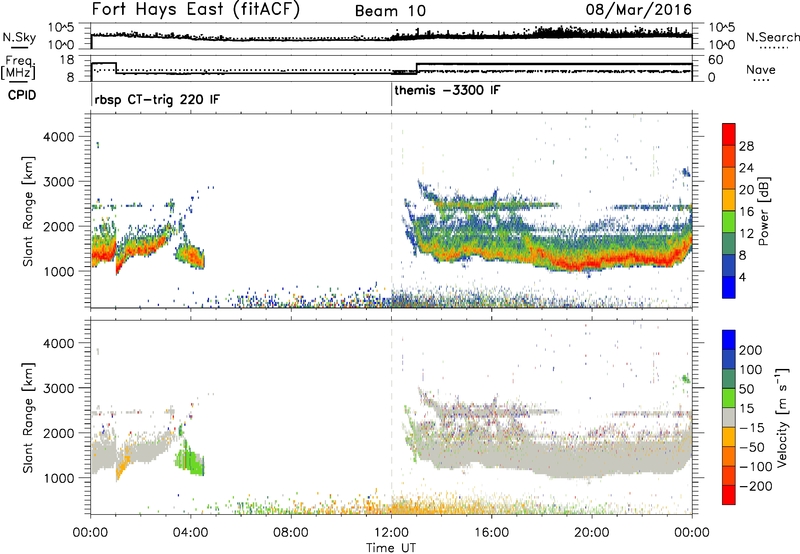Click the '20:00' time tick label

(592, 532)
